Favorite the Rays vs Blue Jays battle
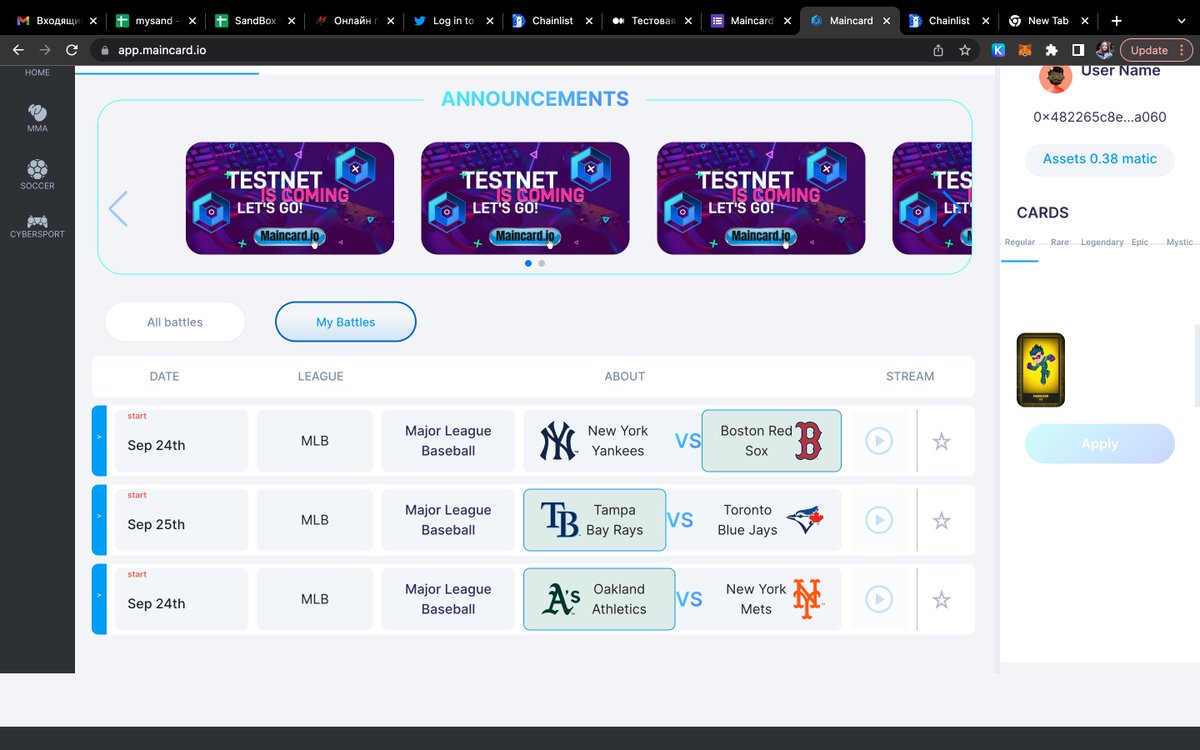The image size is (1200, 750). coord(941,520)
